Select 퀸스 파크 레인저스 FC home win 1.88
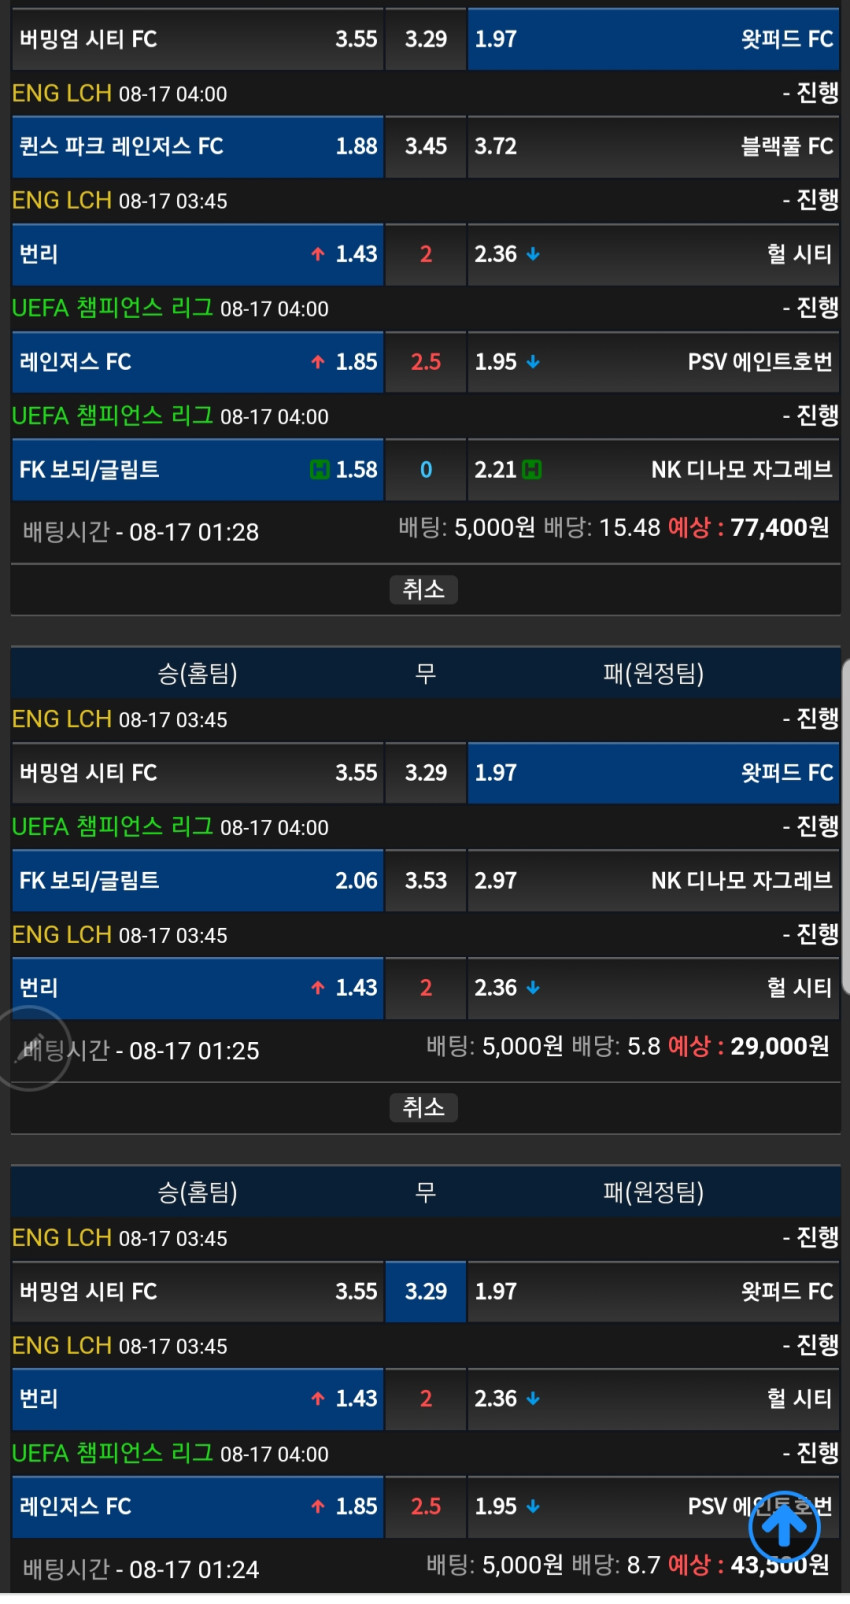This screenshot has width=850, height=1604. (x=198, y=146)
